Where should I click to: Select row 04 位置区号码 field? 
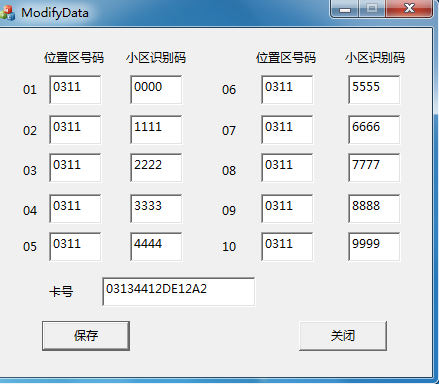75,209
